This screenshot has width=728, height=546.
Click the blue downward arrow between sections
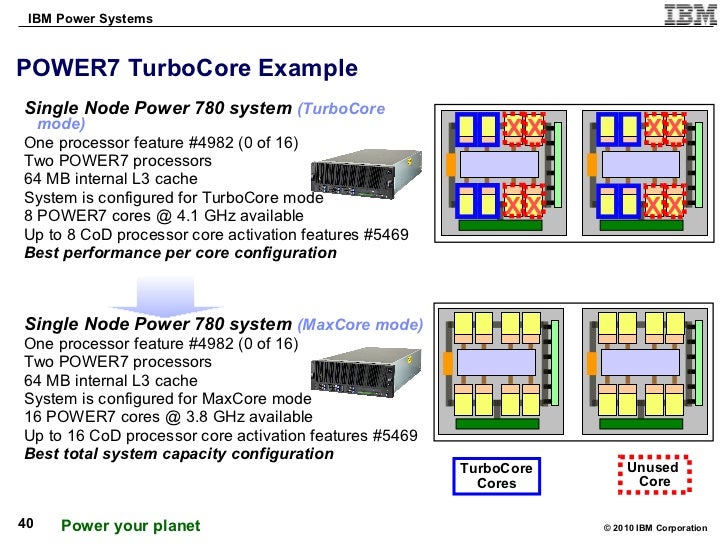coord(166,295)
